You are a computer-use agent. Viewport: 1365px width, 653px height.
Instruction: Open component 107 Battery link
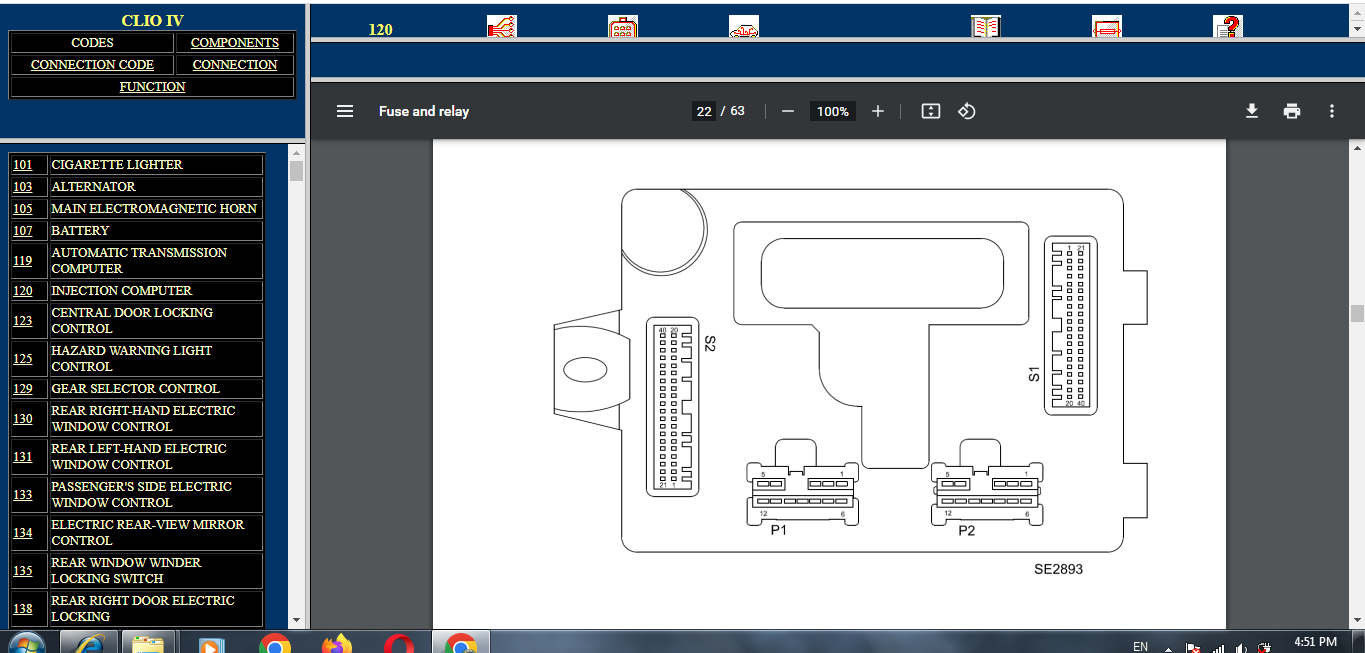[x=23, y=231]
